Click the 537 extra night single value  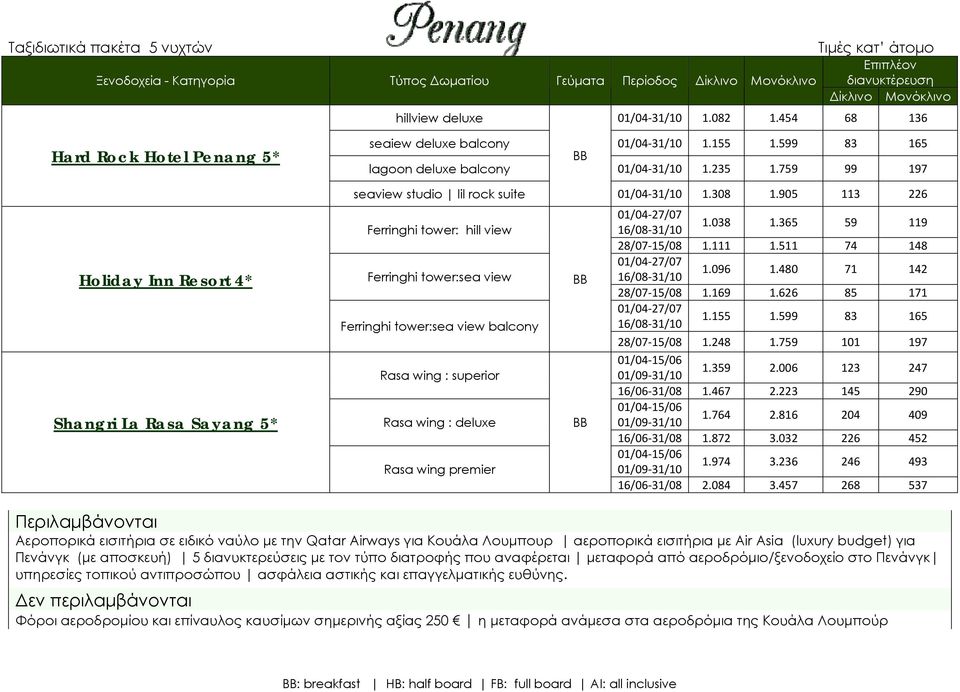coord(918,485)
